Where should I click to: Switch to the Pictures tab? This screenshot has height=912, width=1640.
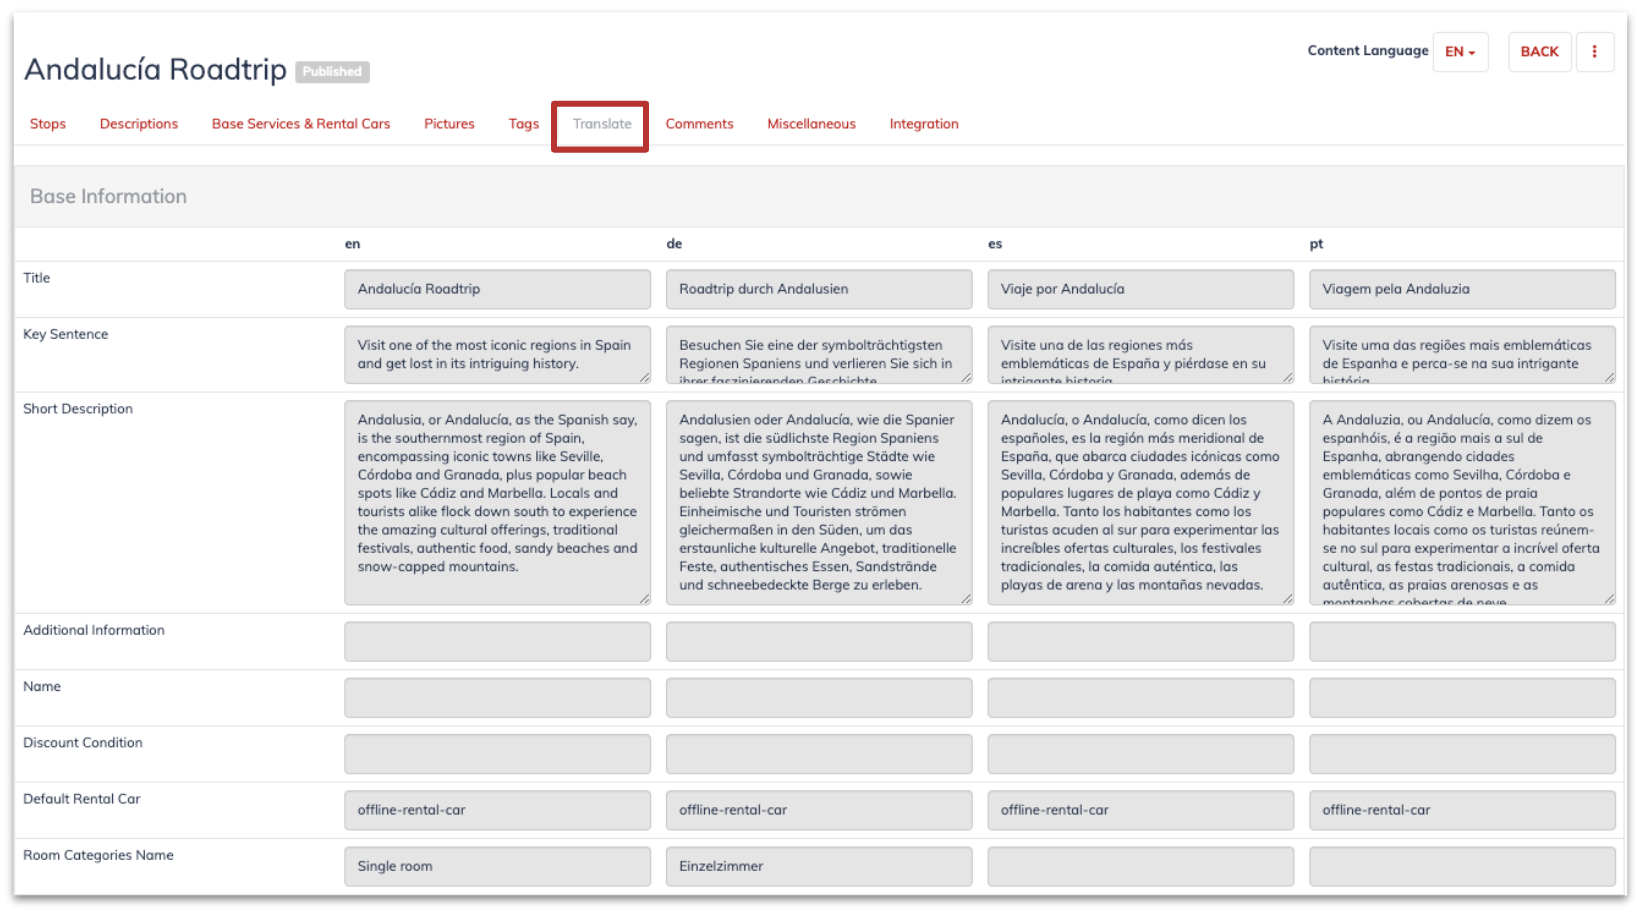click(x=449, y=124)
